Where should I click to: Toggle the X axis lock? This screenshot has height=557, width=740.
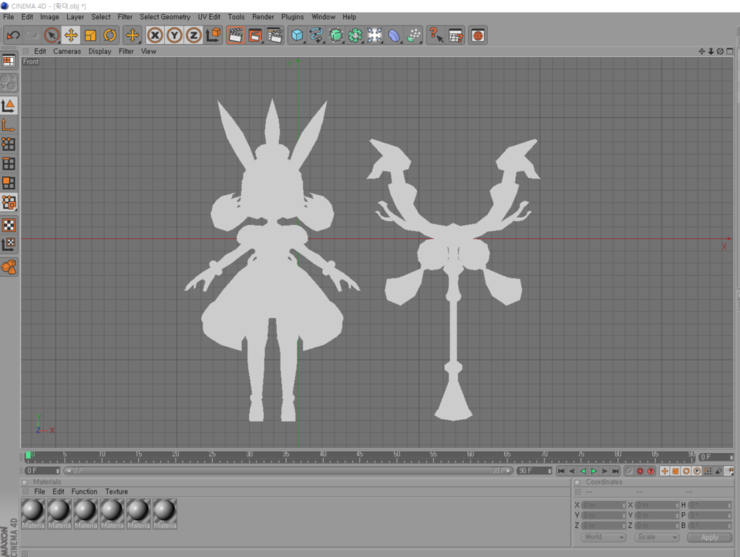[x=155, y=35]
